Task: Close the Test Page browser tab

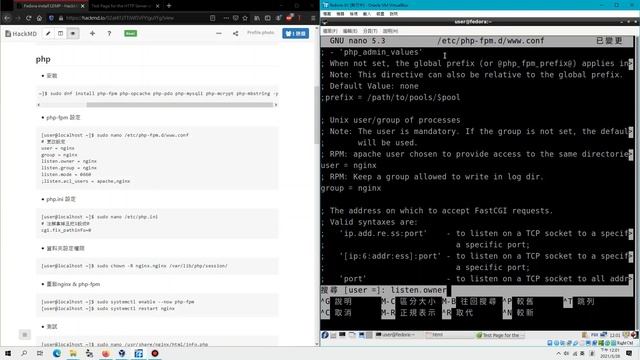Action: pyautogui.click(x=158, y=6)
